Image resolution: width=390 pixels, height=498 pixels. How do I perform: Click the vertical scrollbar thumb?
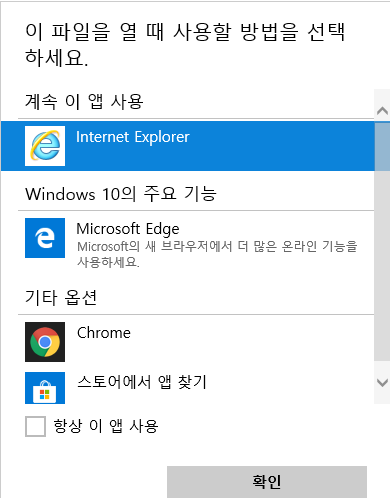[x=382, y=241]
